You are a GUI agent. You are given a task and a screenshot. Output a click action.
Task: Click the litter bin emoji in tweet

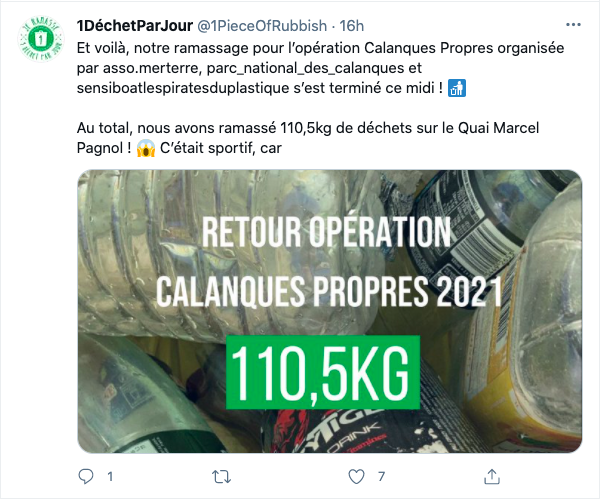point(457,88)
